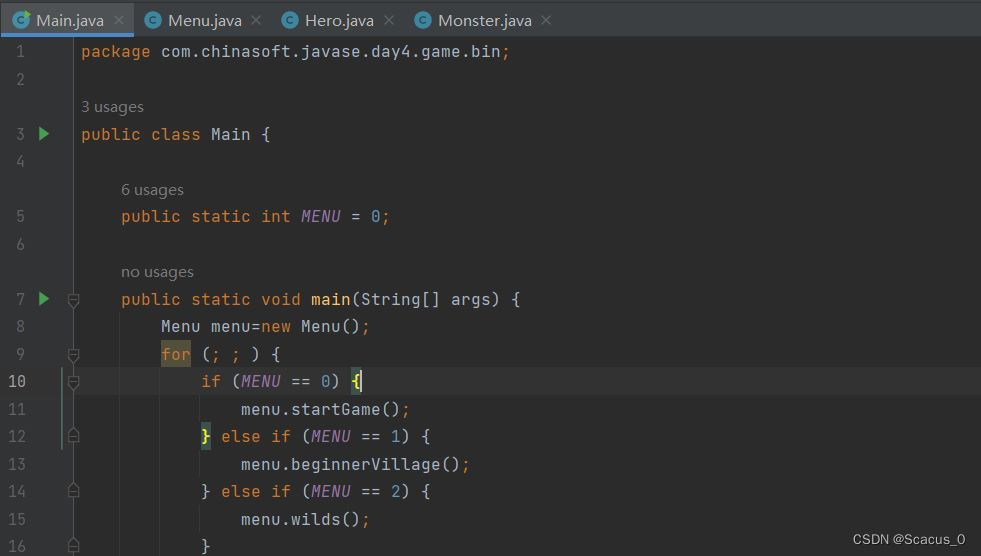Viewport: 981px width, 556px height.
Task: Show the 6 usages hint above MENU
Action: [152, 190]
